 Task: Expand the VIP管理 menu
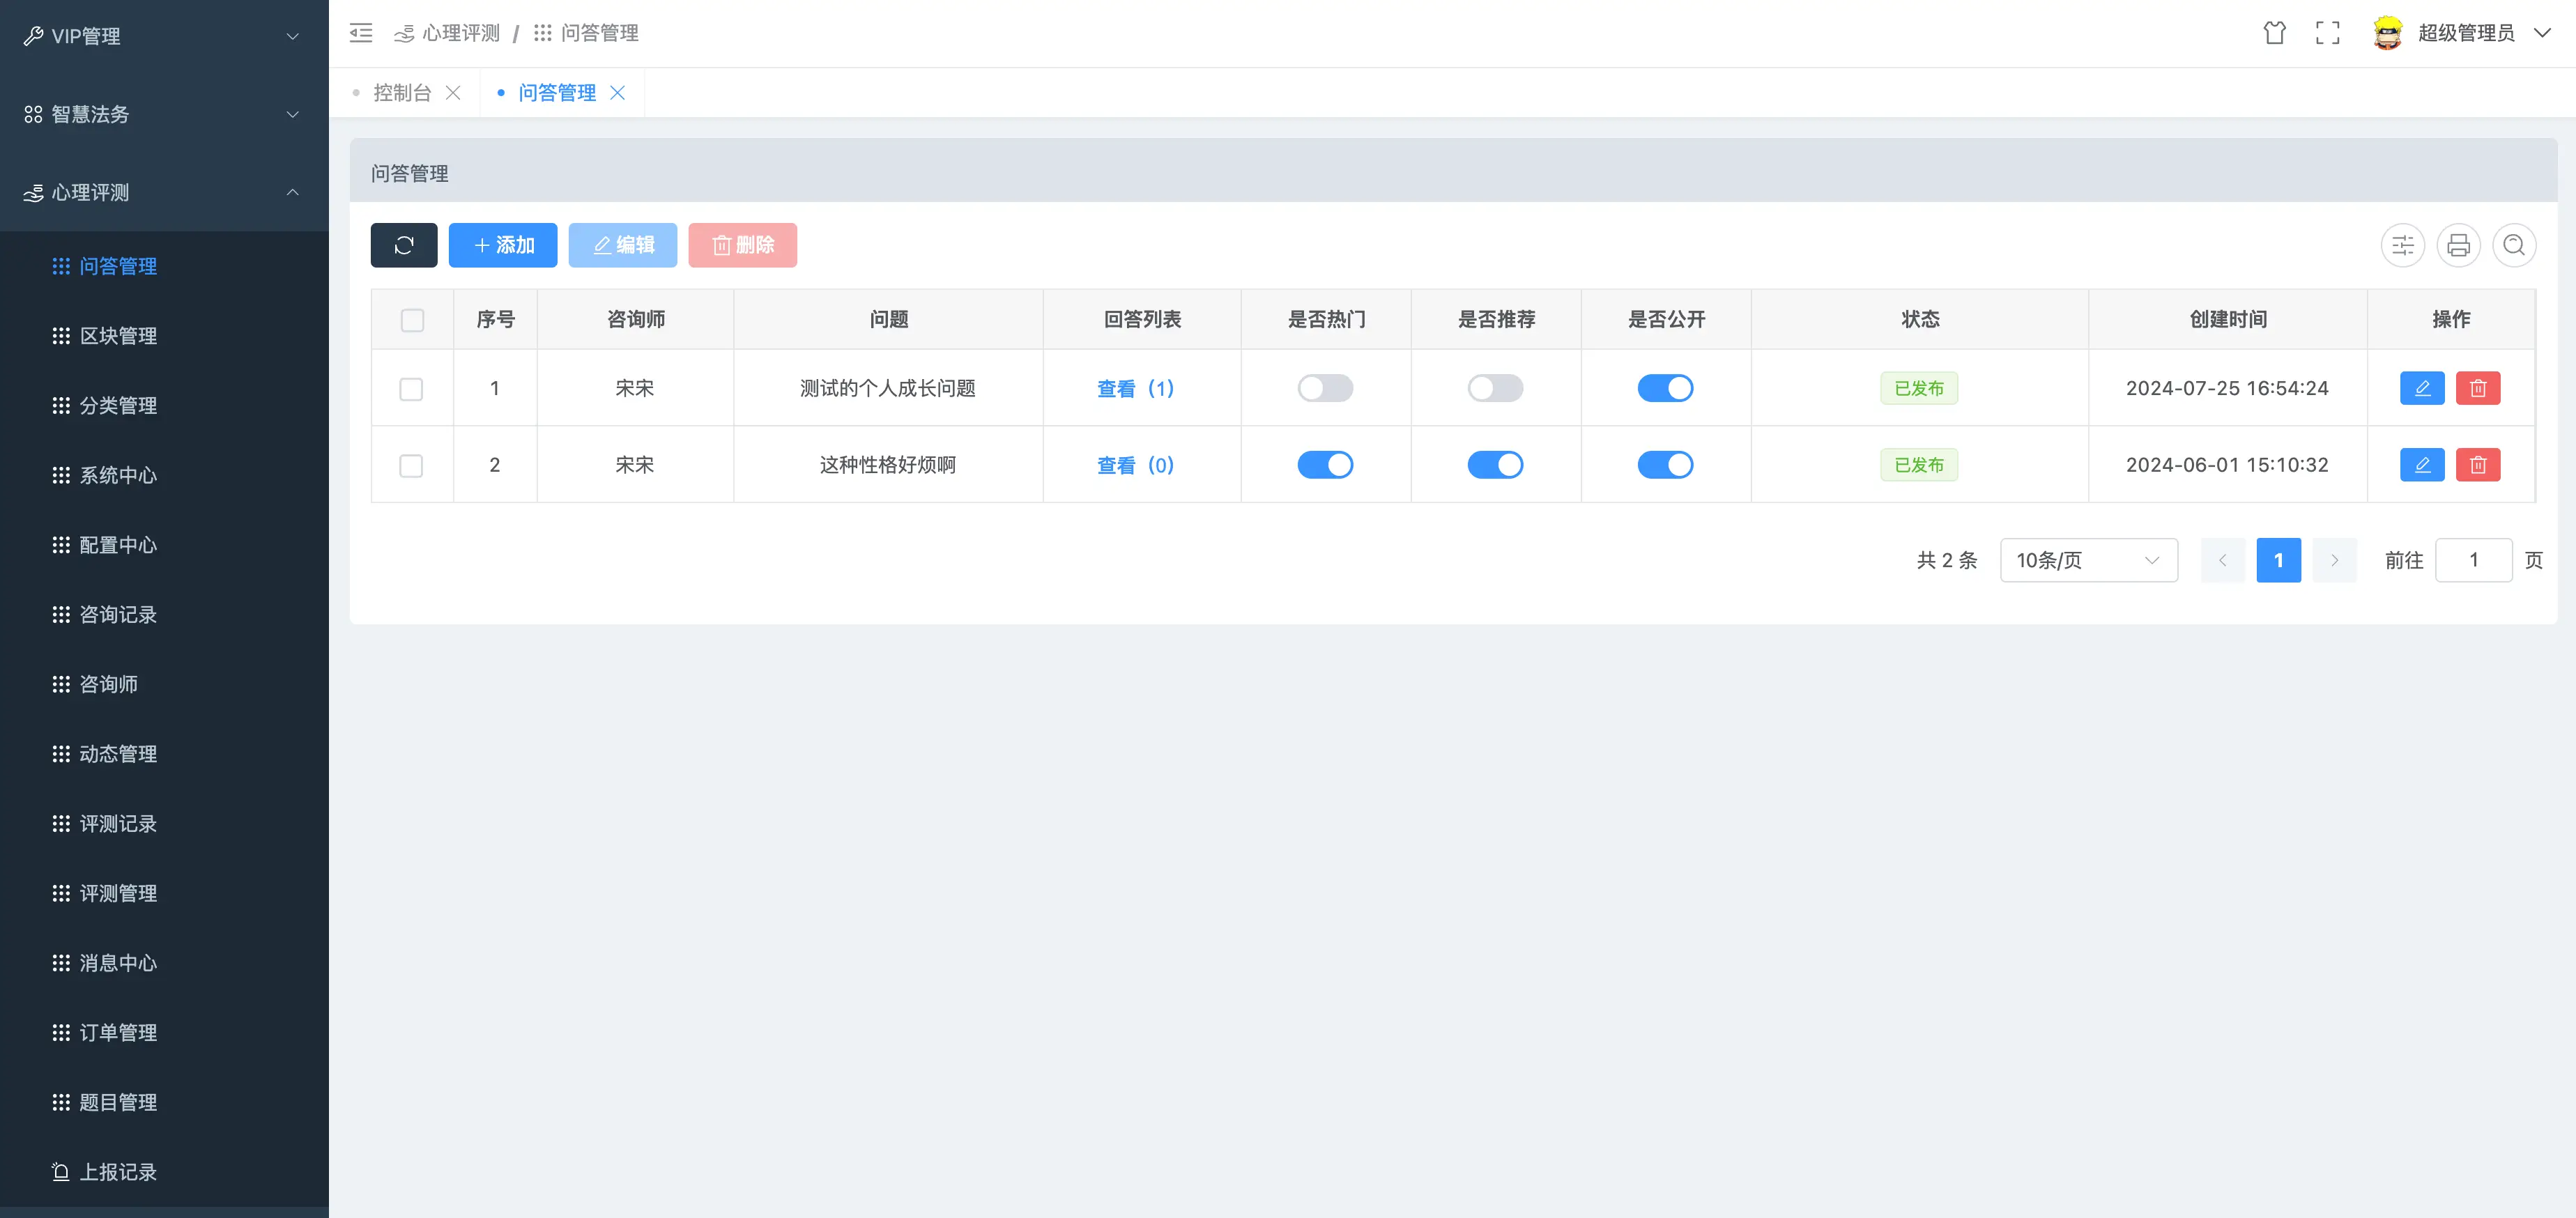coord(164,36)
